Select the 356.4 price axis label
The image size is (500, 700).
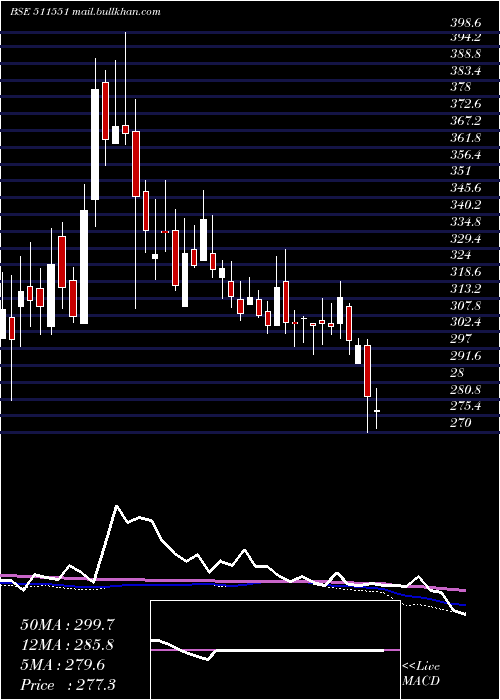pyautogui.click(x=466, y=155)
